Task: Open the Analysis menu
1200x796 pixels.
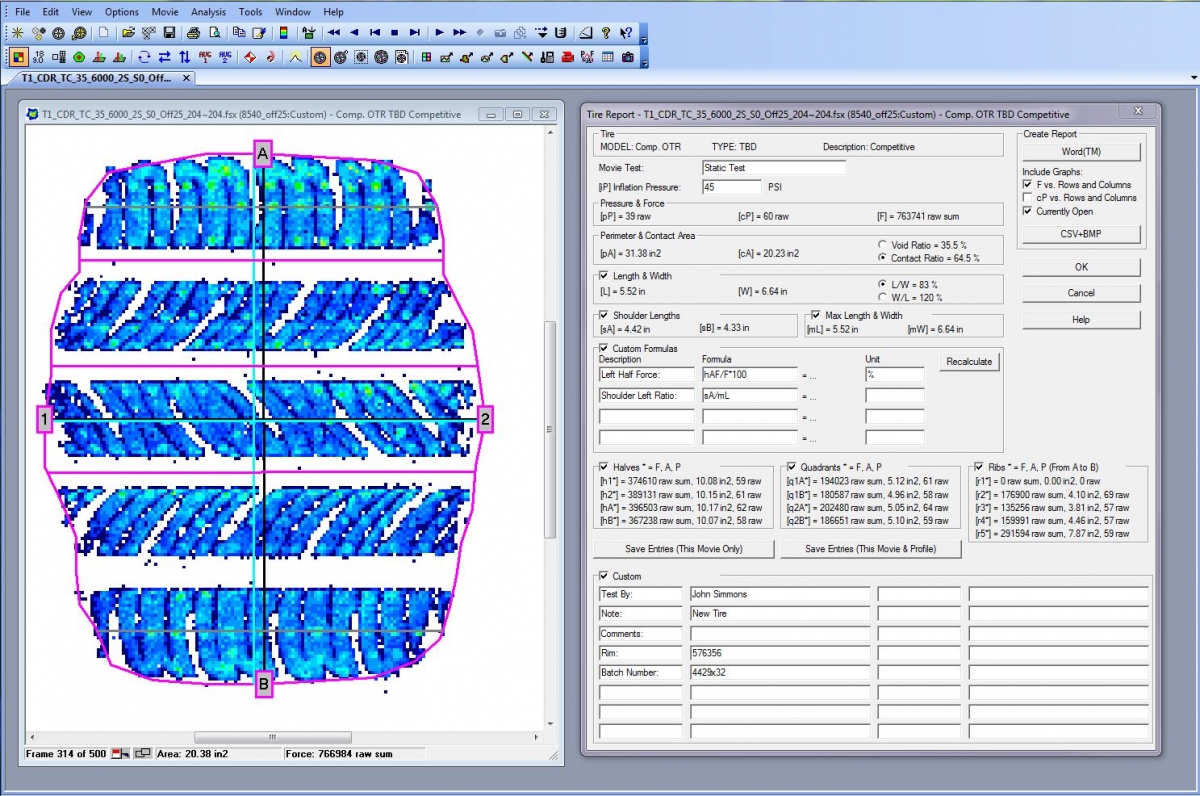Action: pos(208,11)
